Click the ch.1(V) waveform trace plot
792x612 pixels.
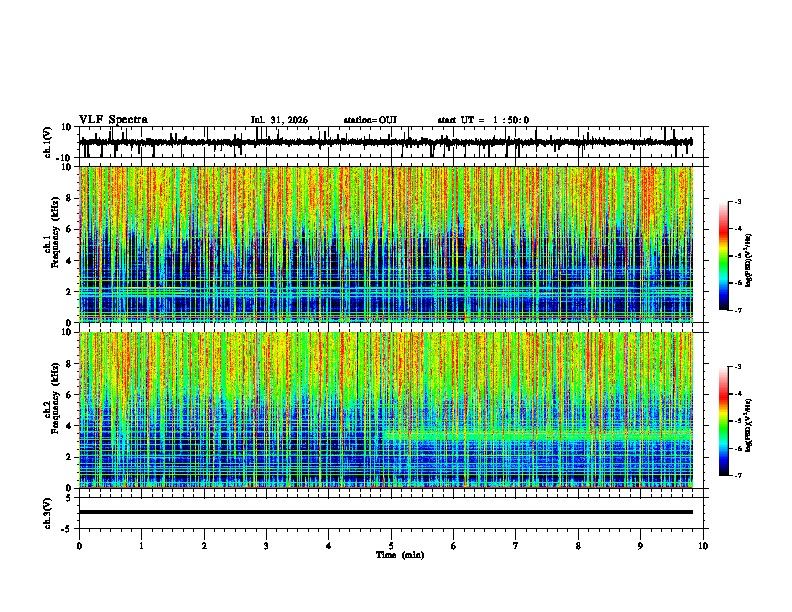click(x=386, y=142)
